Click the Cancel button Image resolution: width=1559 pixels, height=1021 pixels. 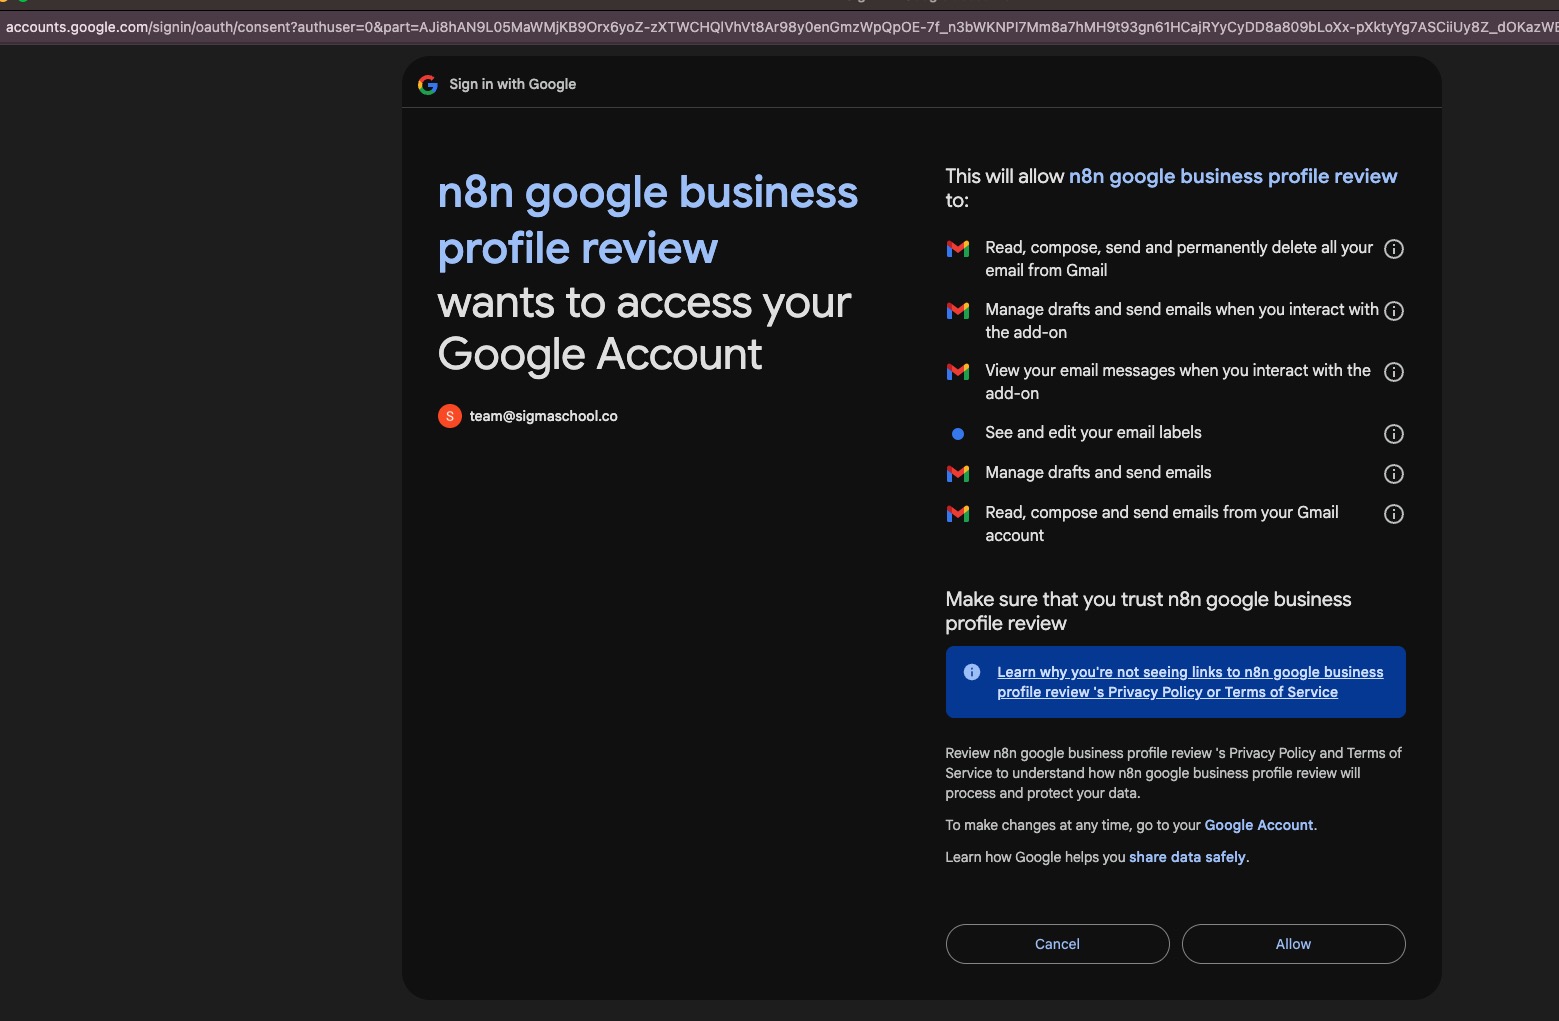click(x=1057, y=944)
